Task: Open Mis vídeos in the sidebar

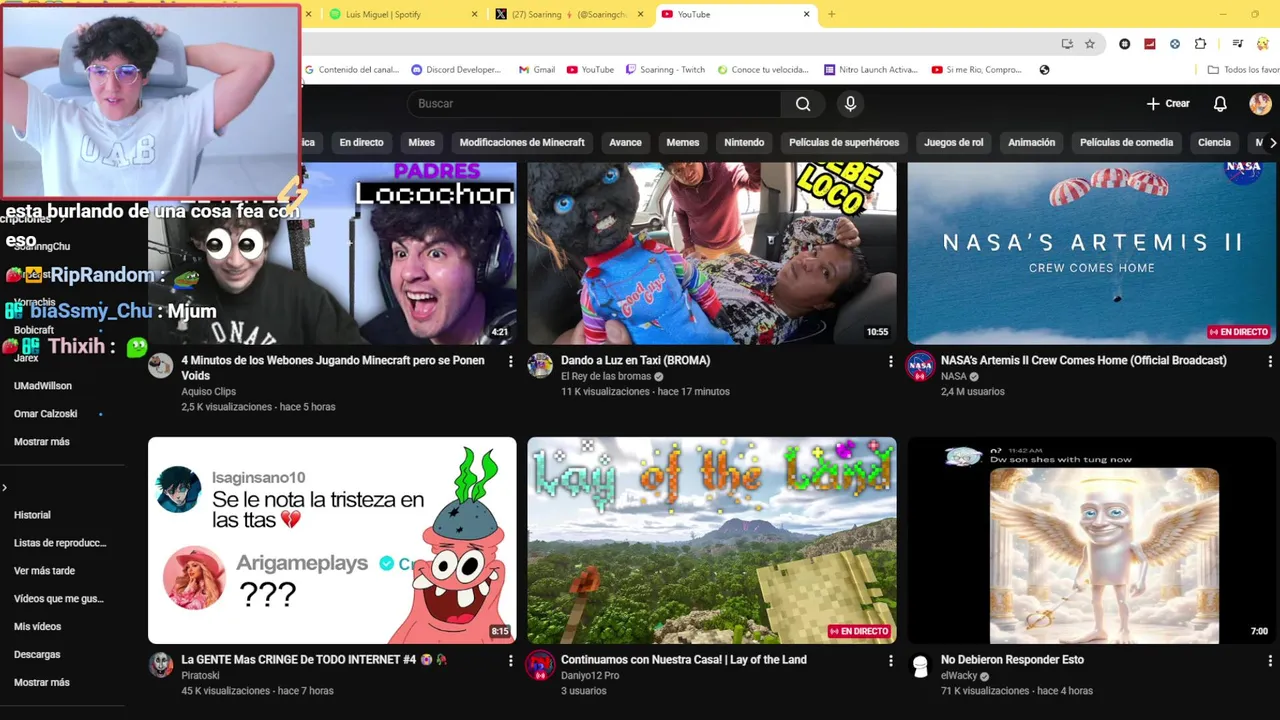Action: (x=37, y=627)
